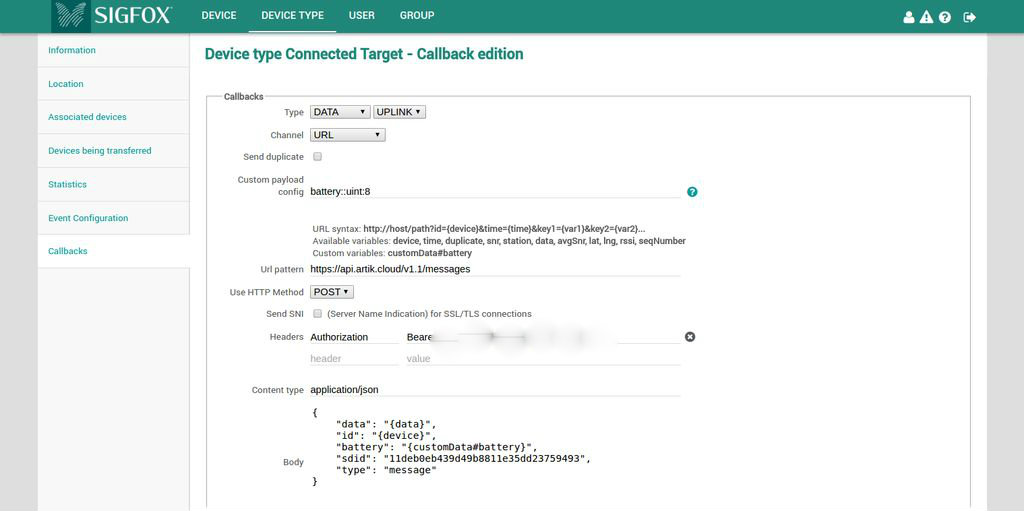Open the GROUP menu

coord(417,16)
